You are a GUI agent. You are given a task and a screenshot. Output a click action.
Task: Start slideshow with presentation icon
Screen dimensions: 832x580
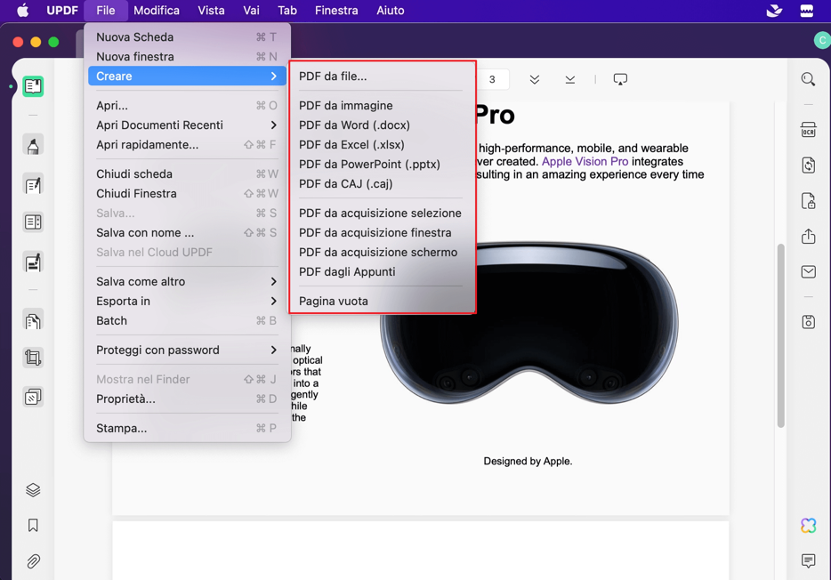[x=620, y=79]
